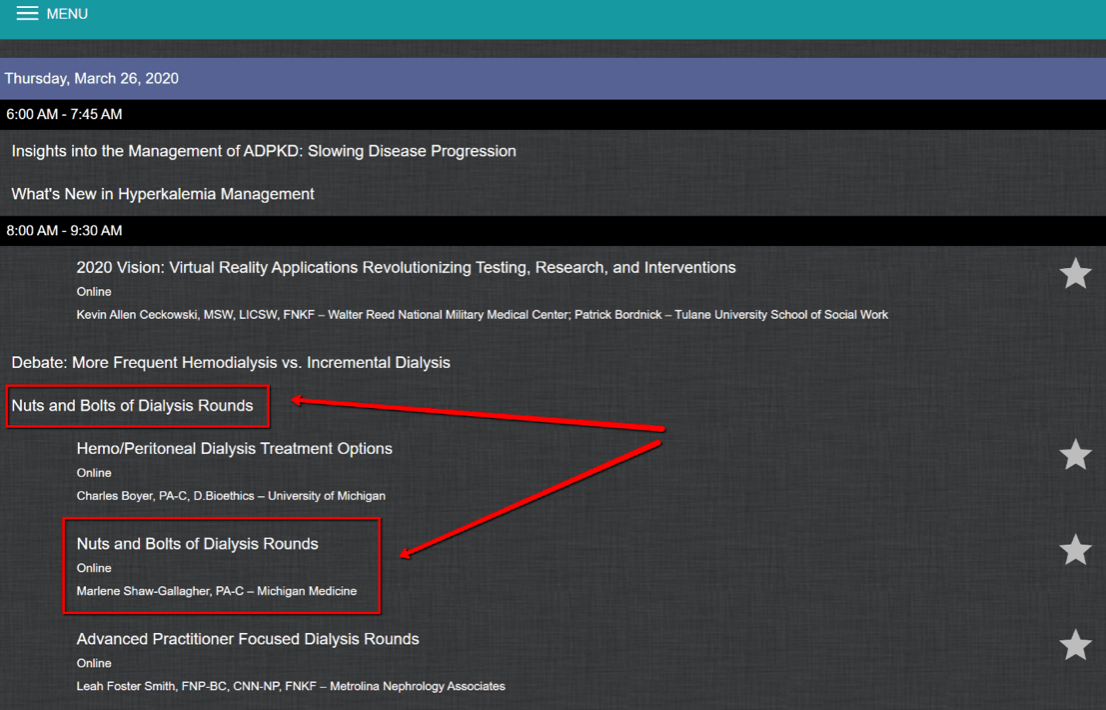Click speaker line Kevin Allen Ceckowski
Image resolution: width=1106 pixels, height=710 pixels.
pos(482,314)
